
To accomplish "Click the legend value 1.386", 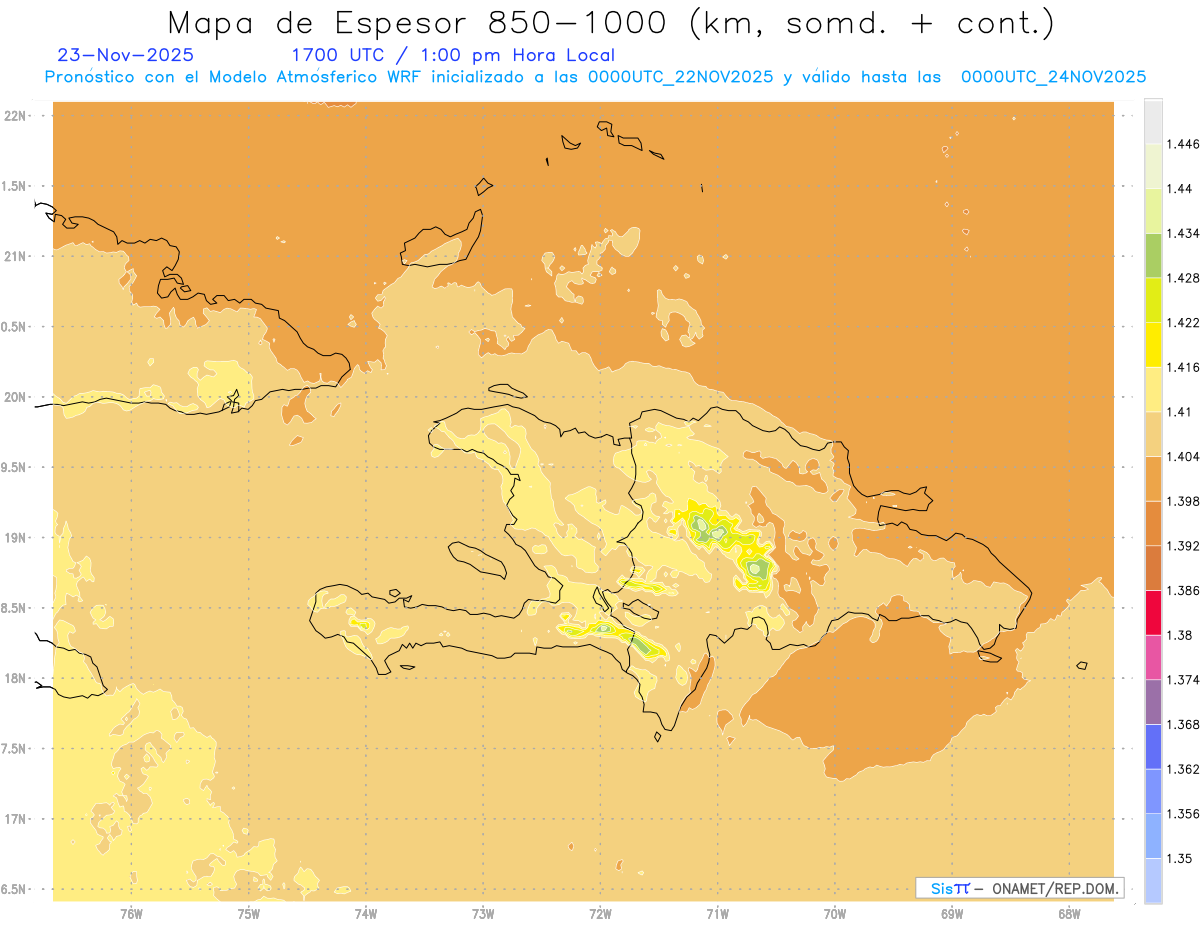I will pos(1183,590).
